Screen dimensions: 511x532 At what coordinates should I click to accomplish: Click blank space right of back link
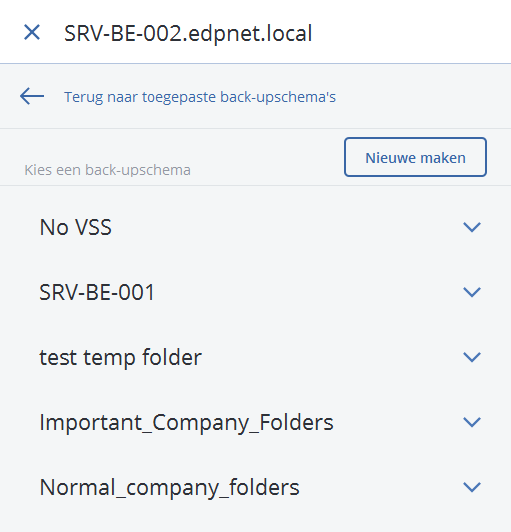pyautogui.click(x=421, y=97)
